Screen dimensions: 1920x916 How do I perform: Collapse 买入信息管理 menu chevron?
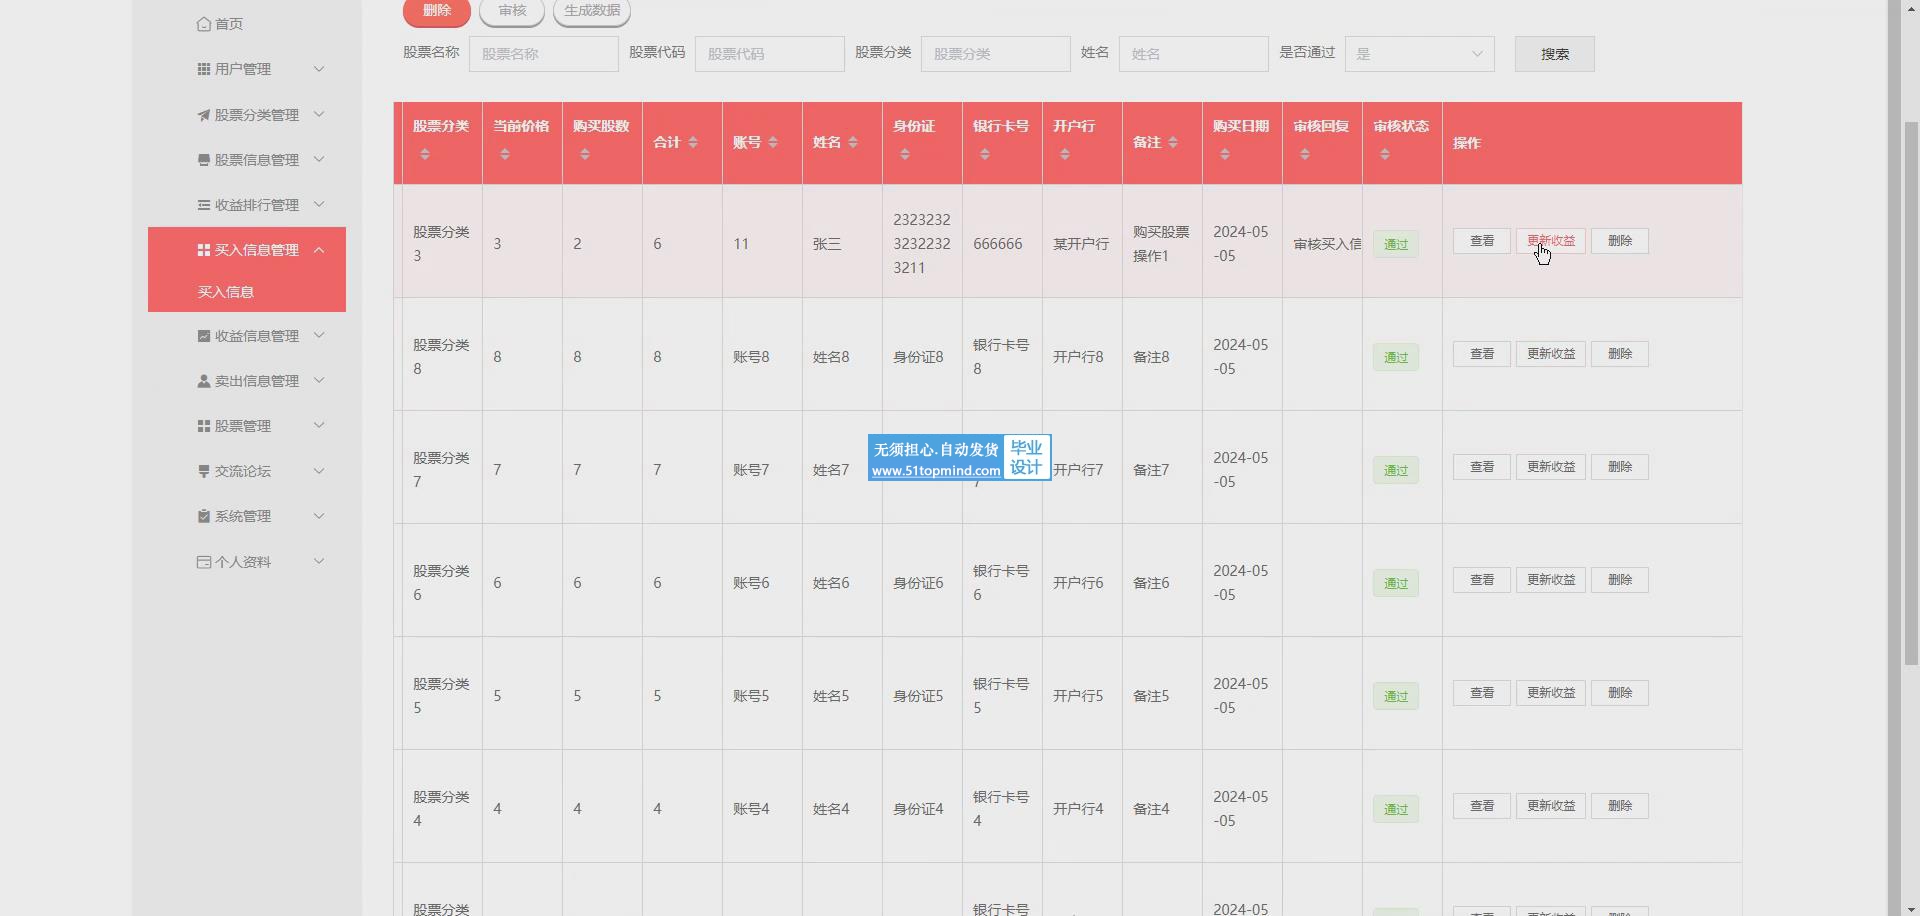pyautogui.click(x=319, y=250)
